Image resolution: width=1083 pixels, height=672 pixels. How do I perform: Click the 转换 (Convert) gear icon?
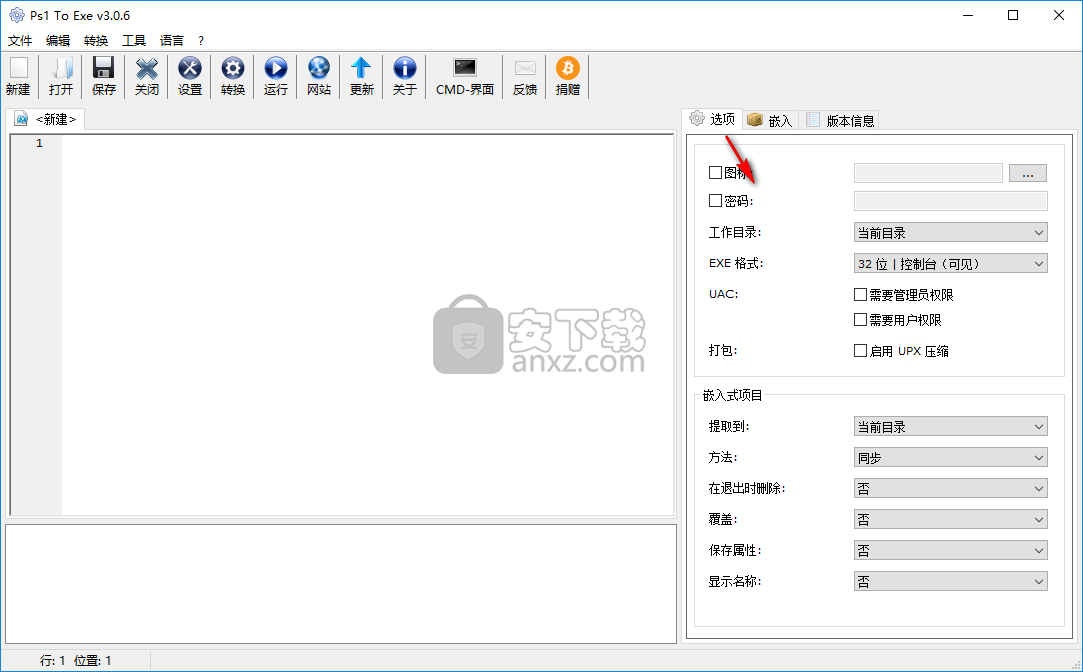[x=233, y=68]
